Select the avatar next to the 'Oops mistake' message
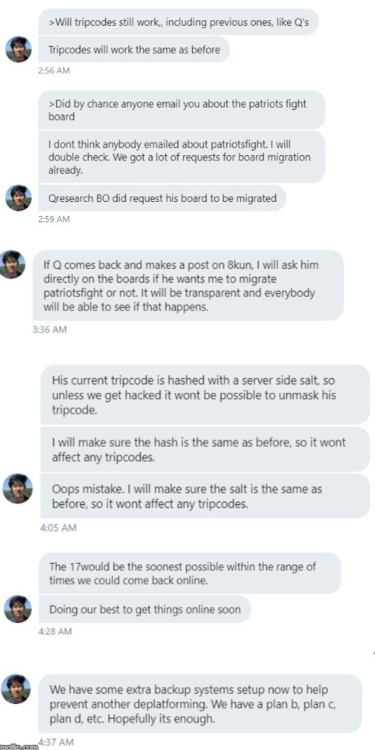 [18, 488]
